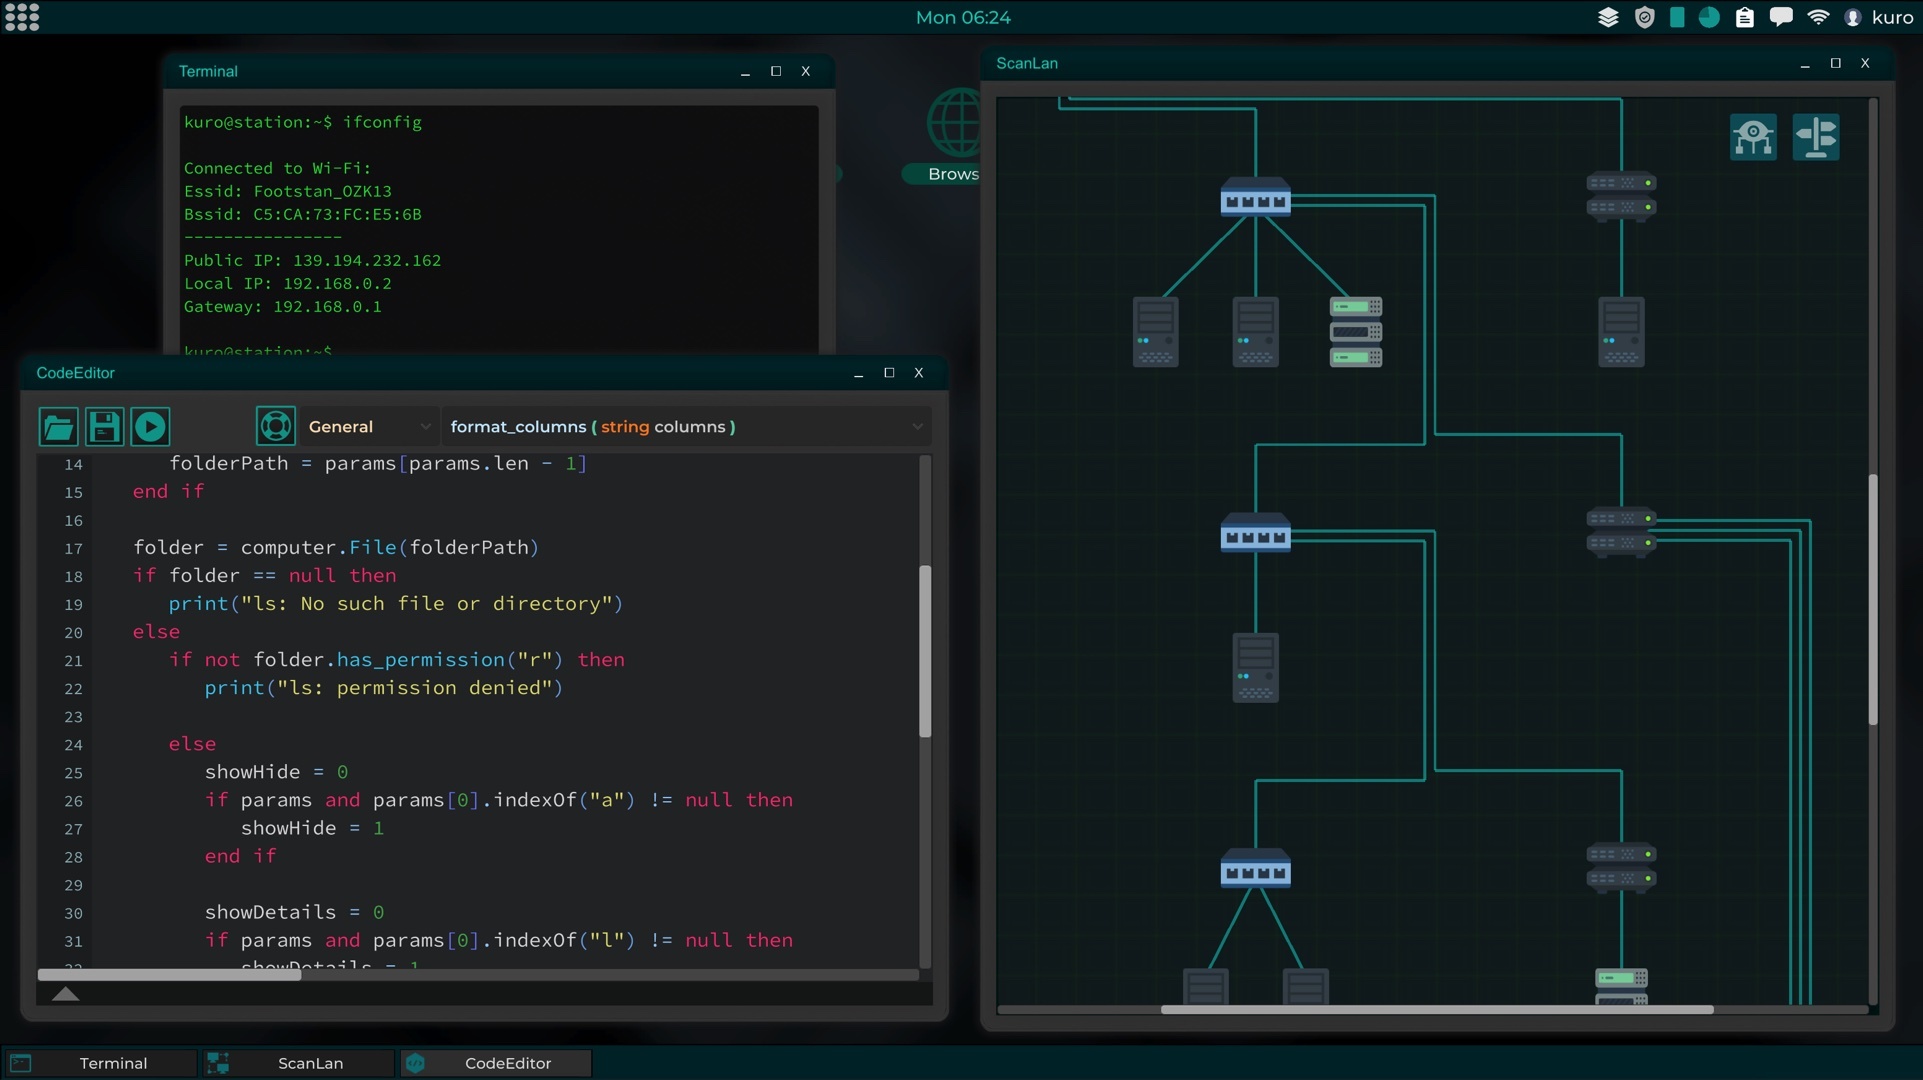This screenshot has height=1080, width=1923.
Task: Save the script with the floppy disk icon
Action: point(104,427)
